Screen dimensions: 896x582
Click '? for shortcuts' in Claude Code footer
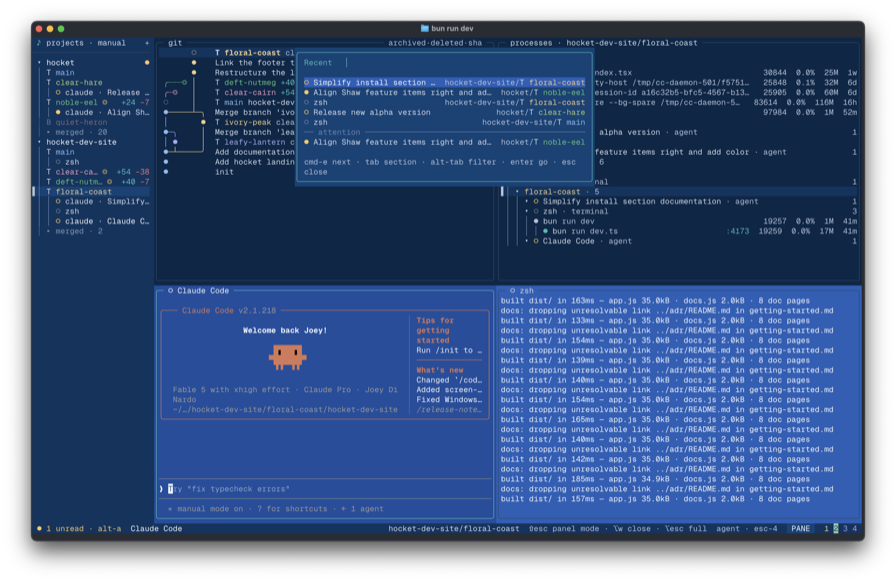pos(292,509)
